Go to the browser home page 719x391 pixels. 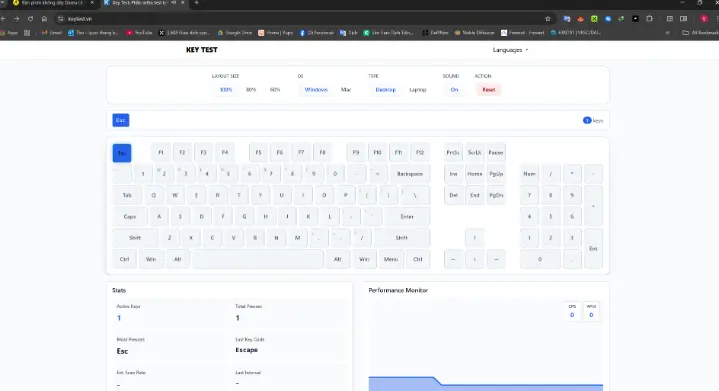coord(44,19)
